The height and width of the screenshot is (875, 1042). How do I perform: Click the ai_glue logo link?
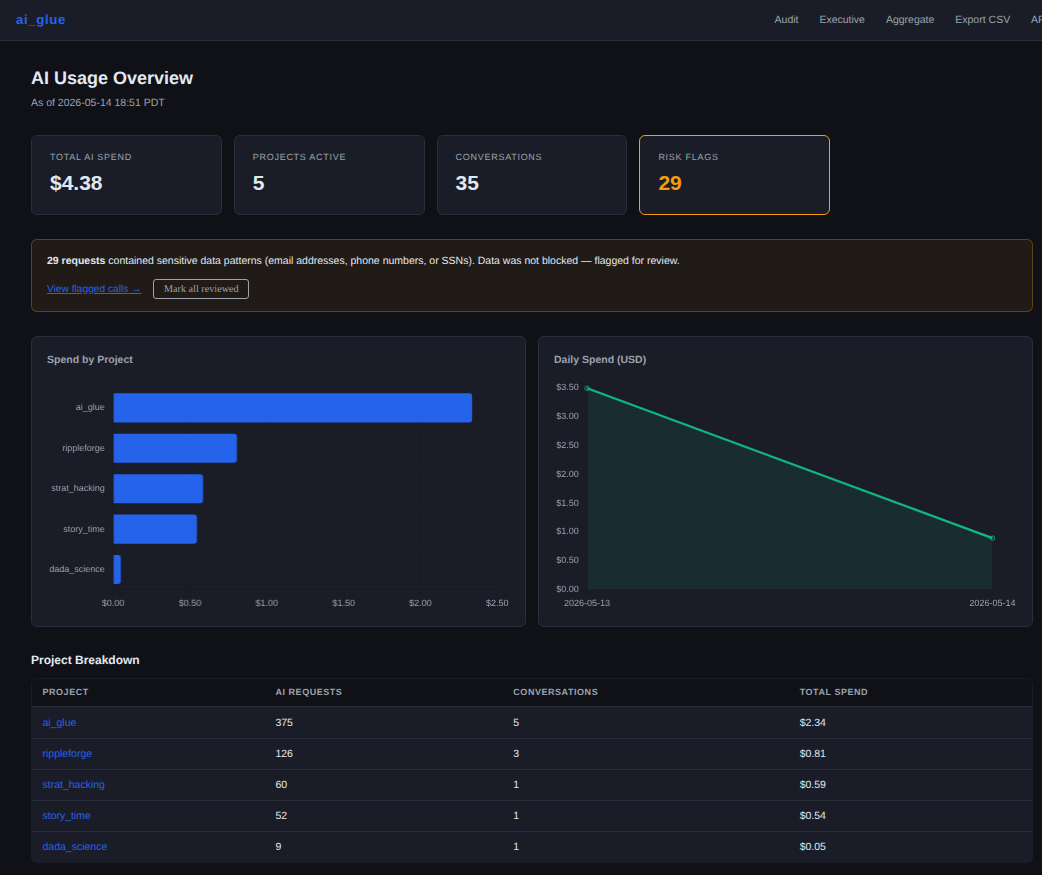coord(41,20)
